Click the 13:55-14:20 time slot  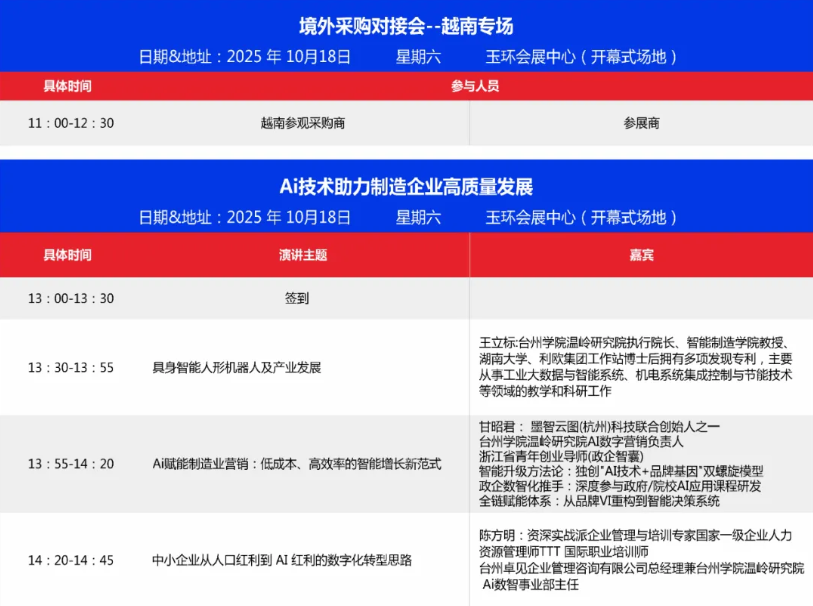tap(71, 464)
